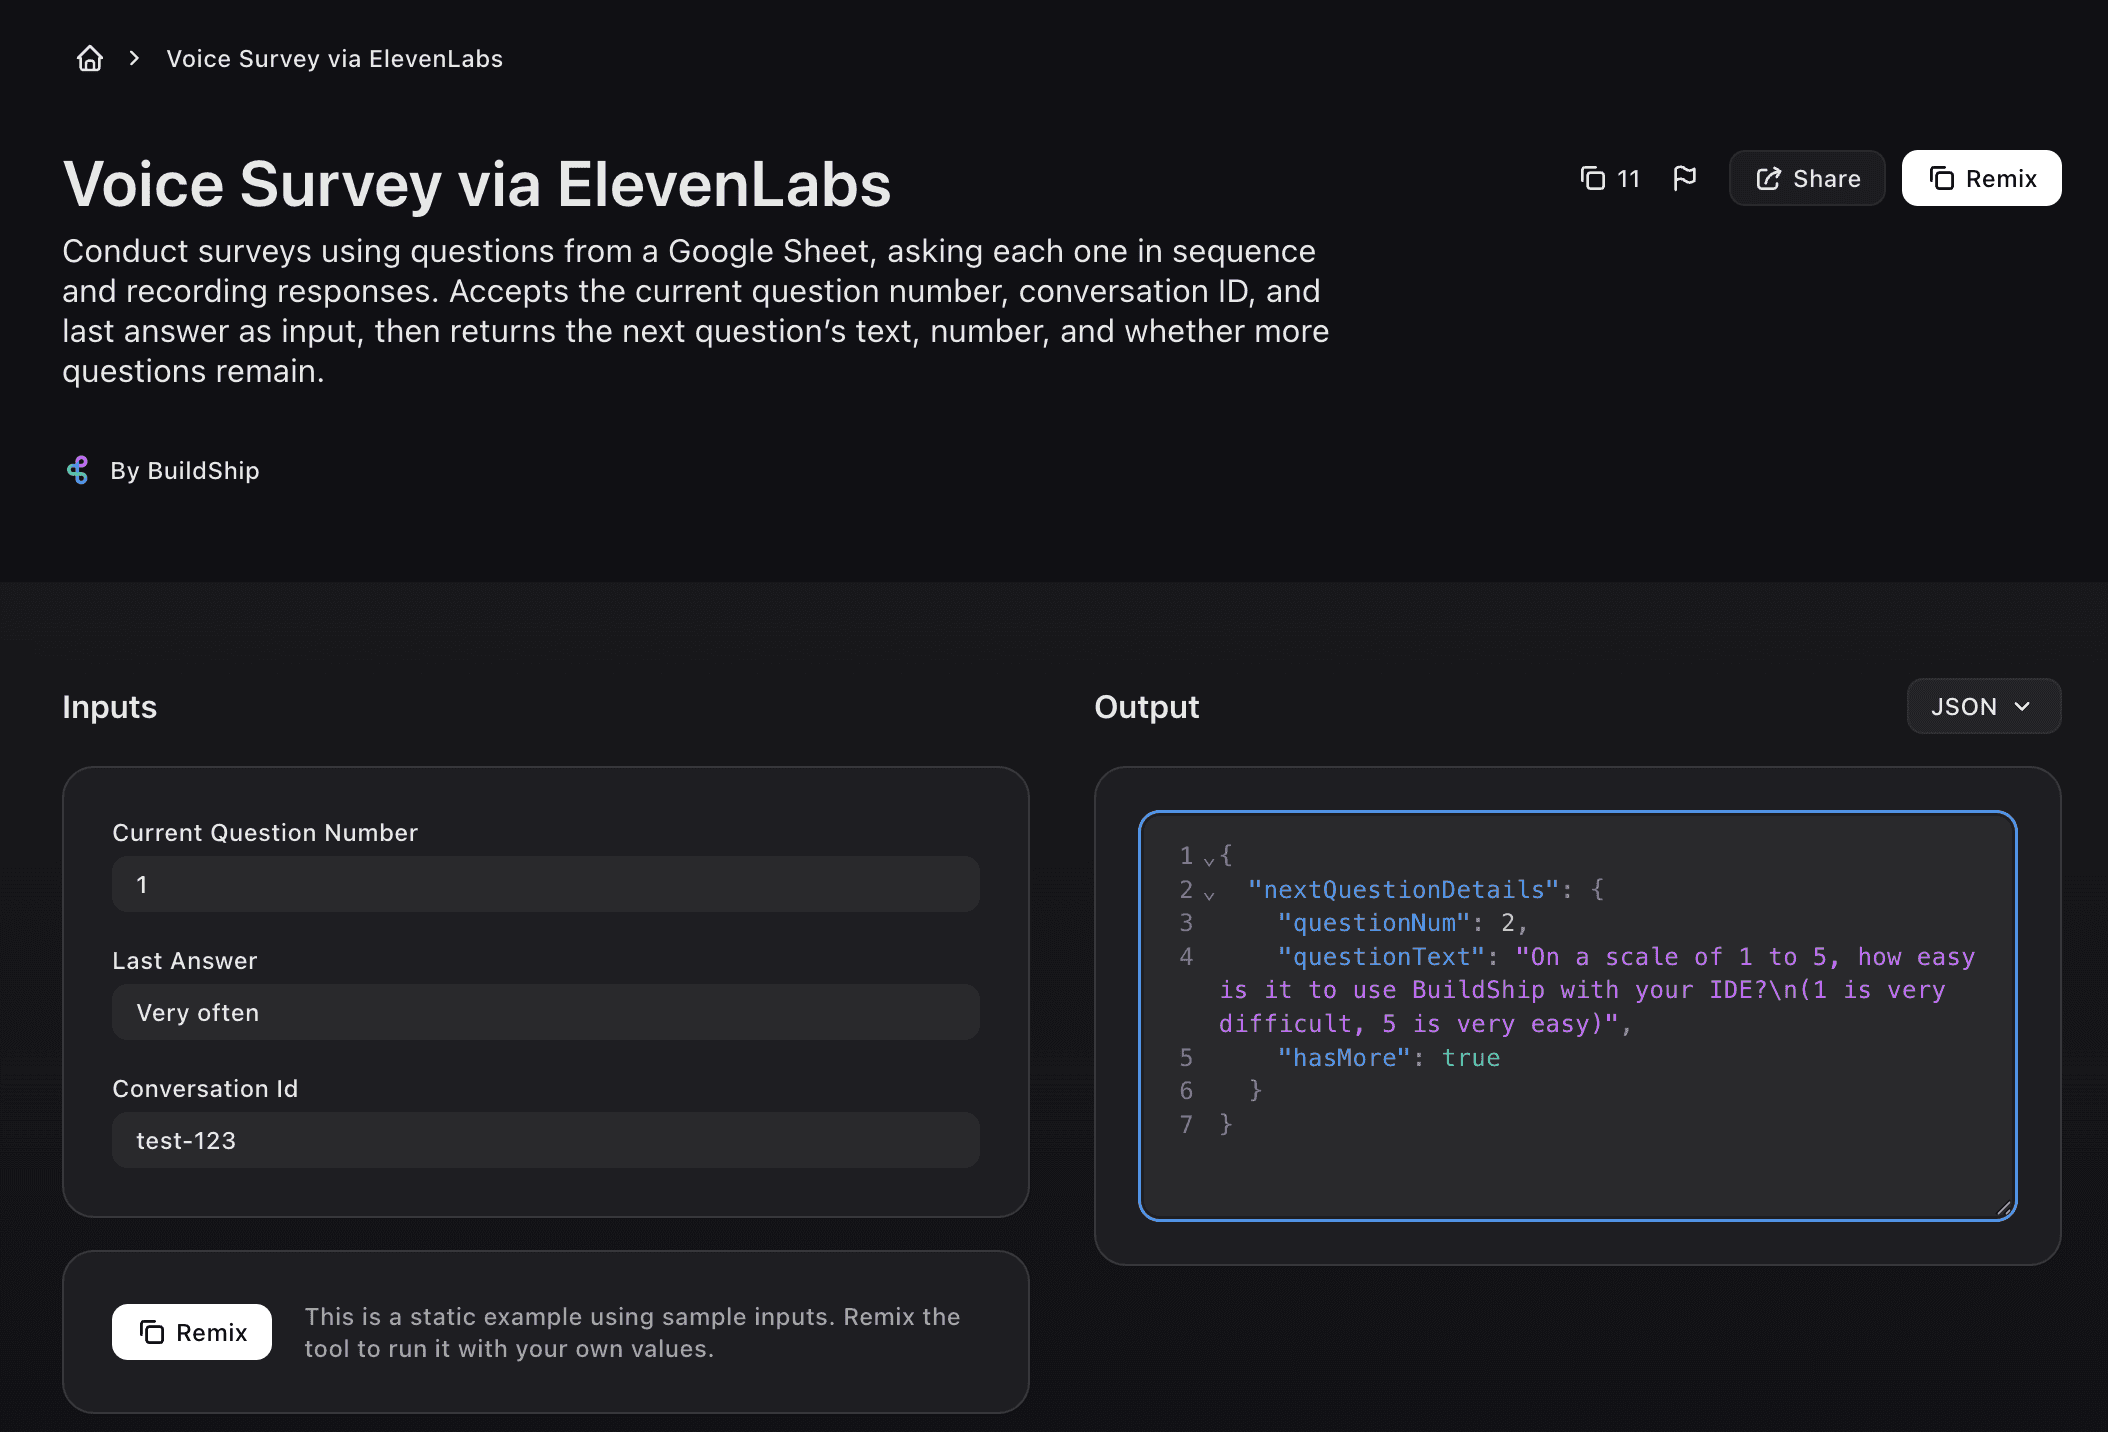Screen dimensions: 2108x1432
Task: Focus the Current Question Number field
Action: tap(546, 884)
